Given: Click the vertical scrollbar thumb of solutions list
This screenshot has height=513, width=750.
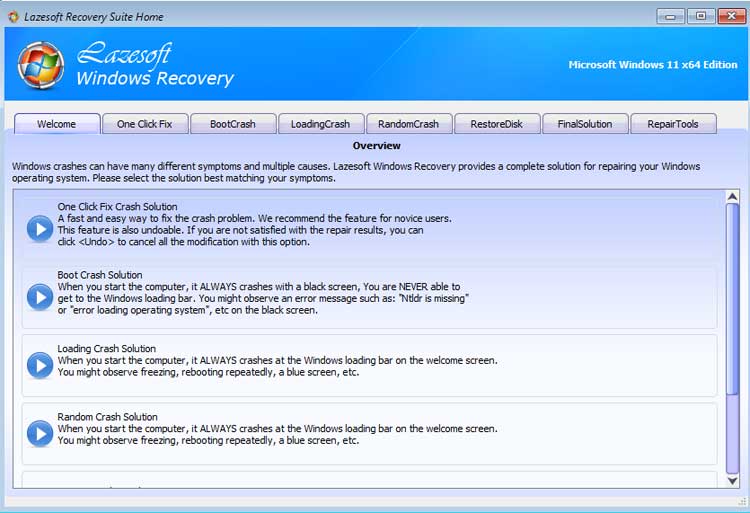Looking at the screenshot, I should tap(732, 299).
